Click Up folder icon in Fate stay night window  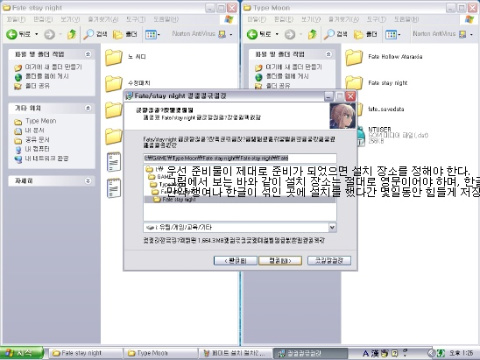tap(71, 34)
